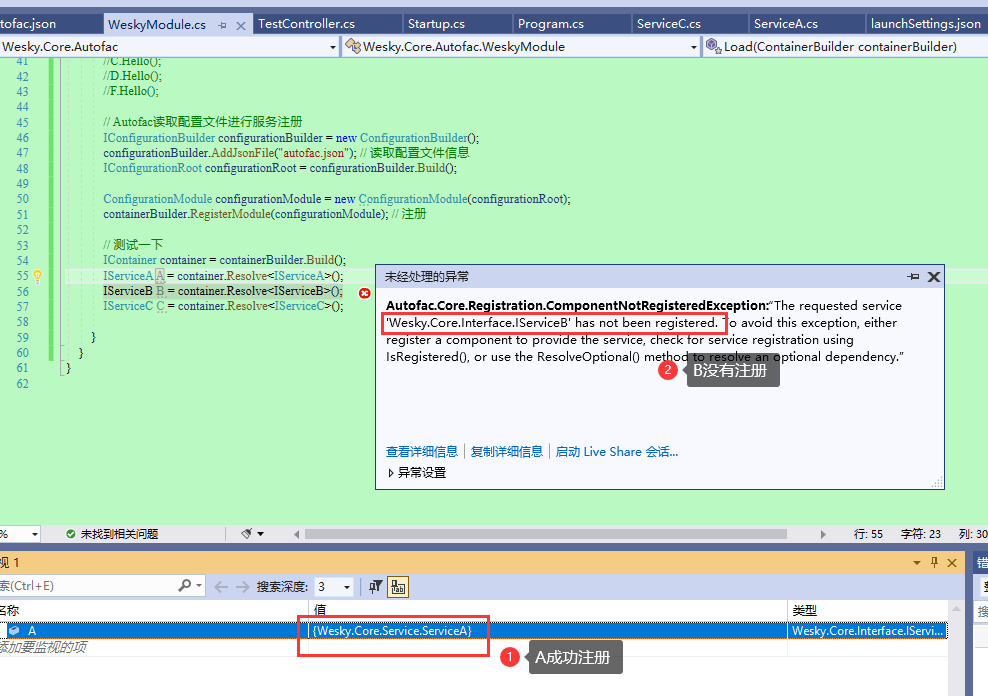The height and width of the screenshot is (696, 988).
Task: Click the back navigation arrow in watch window
Action: tap(222, 587)
